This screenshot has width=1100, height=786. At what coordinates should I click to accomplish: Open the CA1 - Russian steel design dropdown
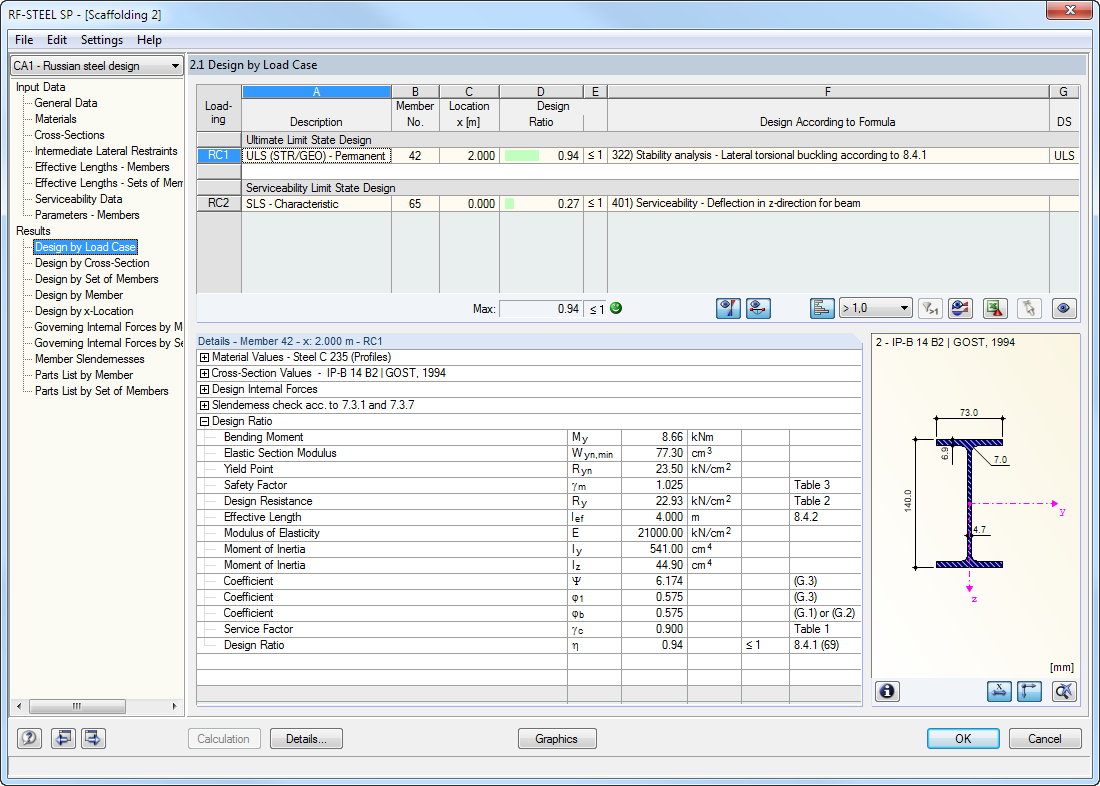(97, 66)
